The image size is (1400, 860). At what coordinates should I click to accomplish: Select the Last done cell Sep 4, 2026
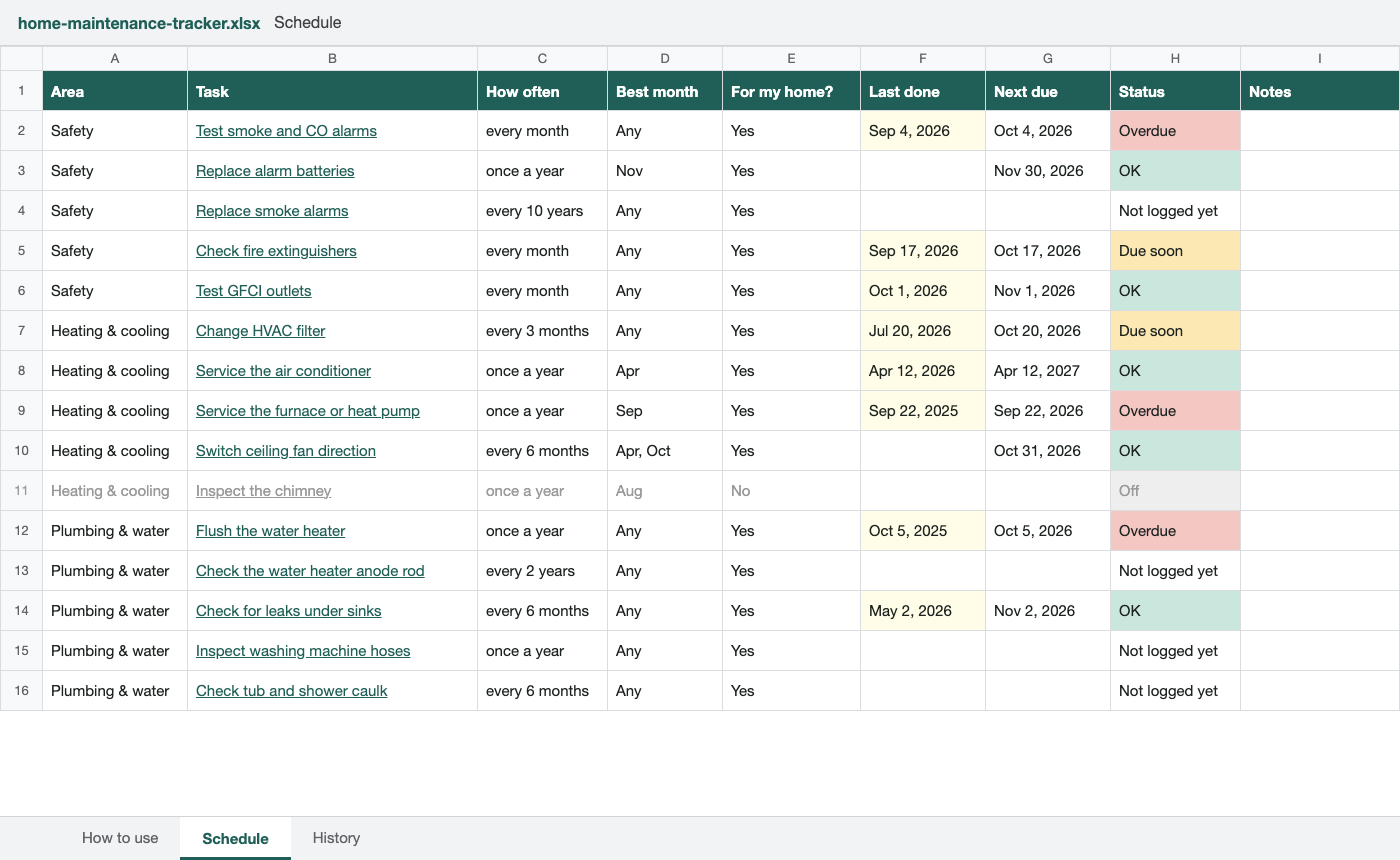pos(923,131)
